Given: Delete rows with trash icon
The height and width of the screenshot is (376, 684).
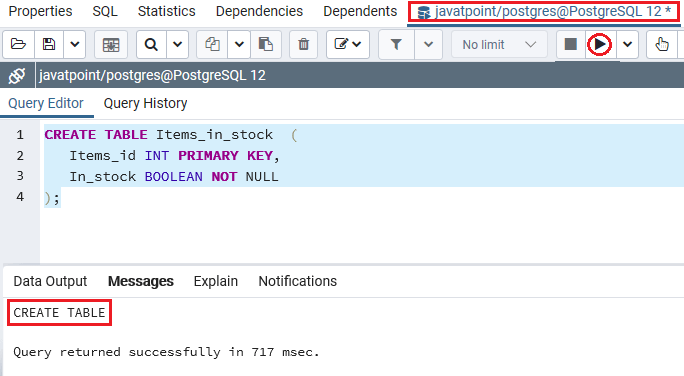Looking at the screenshot, I should point(303,44).
